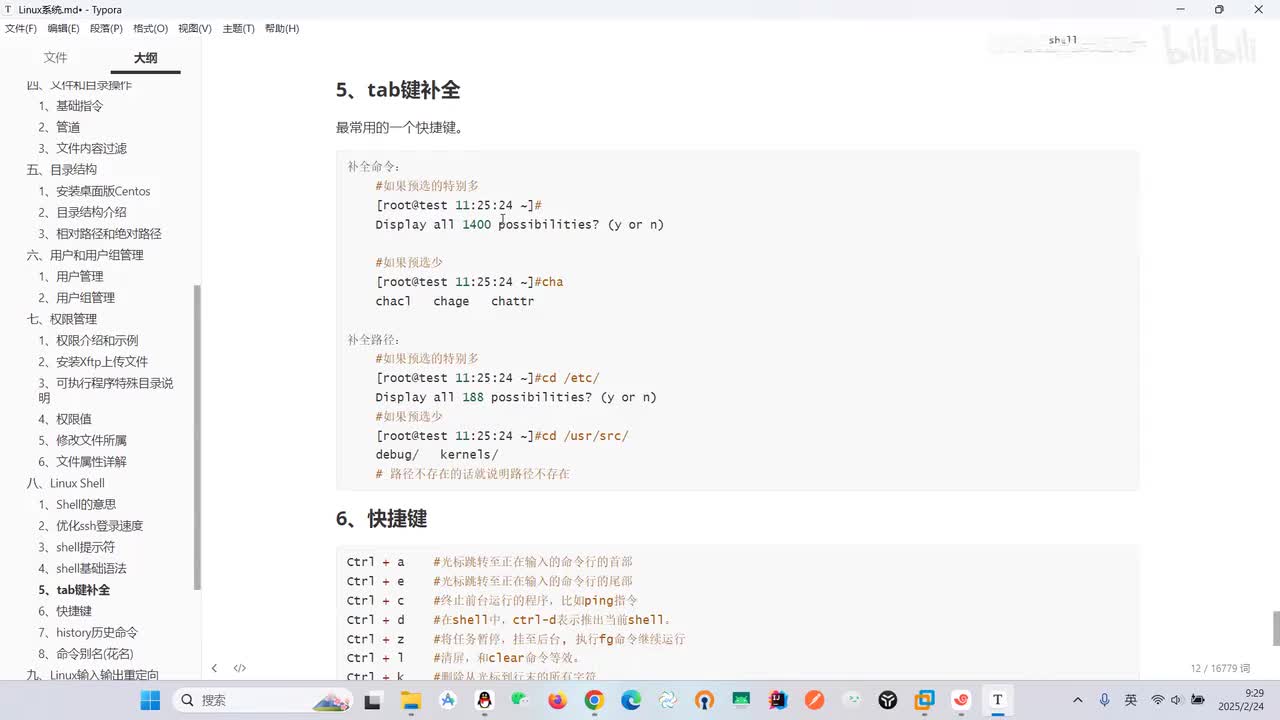Open the orange Postman icon in taskbar
1280x720 pixels.
[814, 700]
